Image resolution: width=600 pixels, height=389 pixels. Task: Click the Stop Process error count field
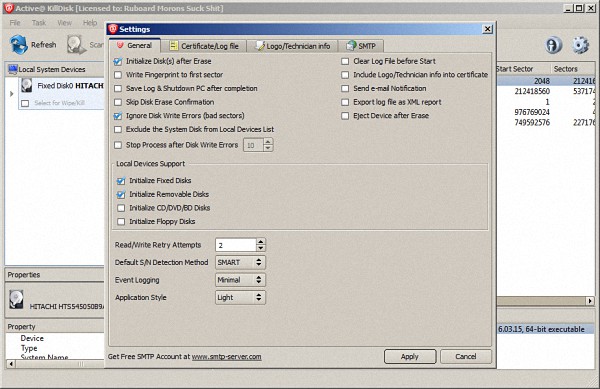[x=253, y=145]
